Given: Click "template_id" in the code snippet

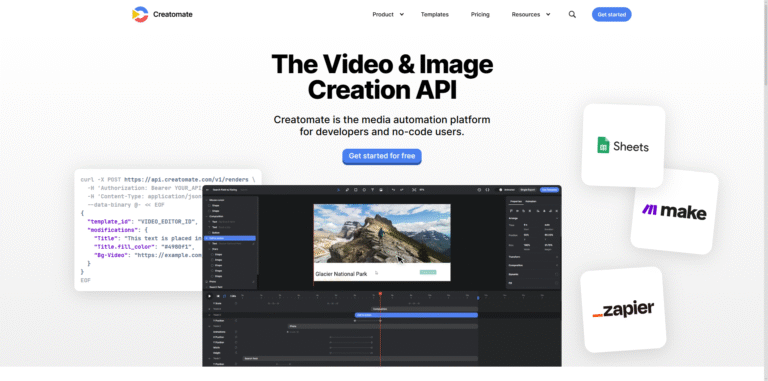Looking at the screenshot, I should [109, 221].
